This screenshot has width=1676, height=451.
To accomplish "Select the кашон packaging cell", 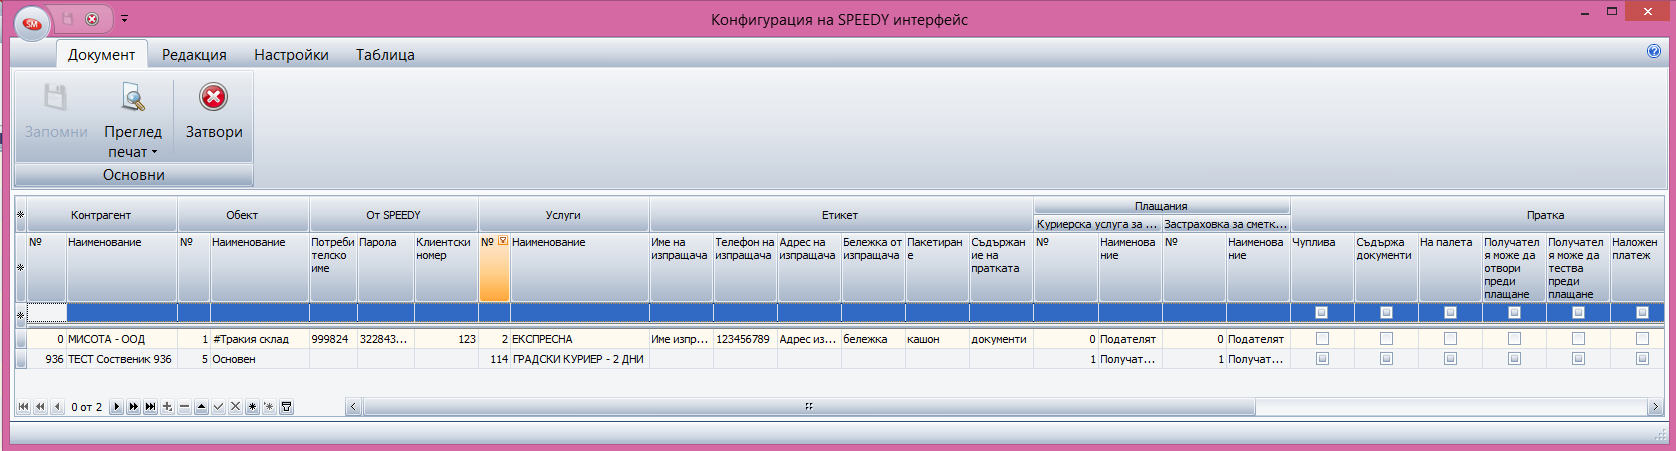I will [x=937, y=339].
